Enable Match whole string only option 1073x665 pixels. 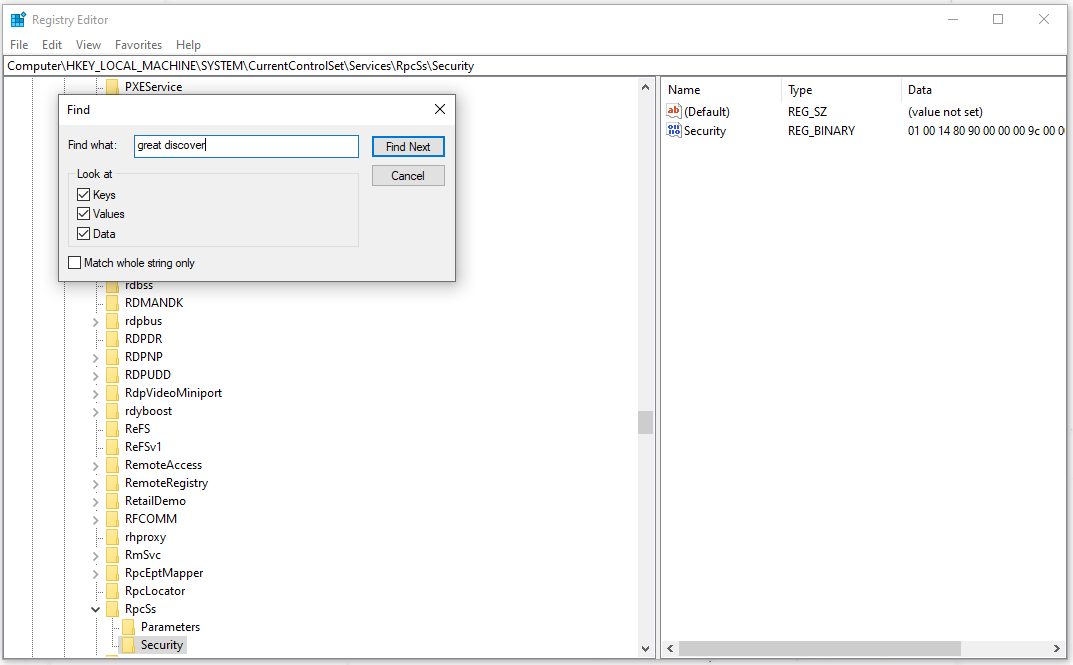pyautogui.click(x=75, y=263)
